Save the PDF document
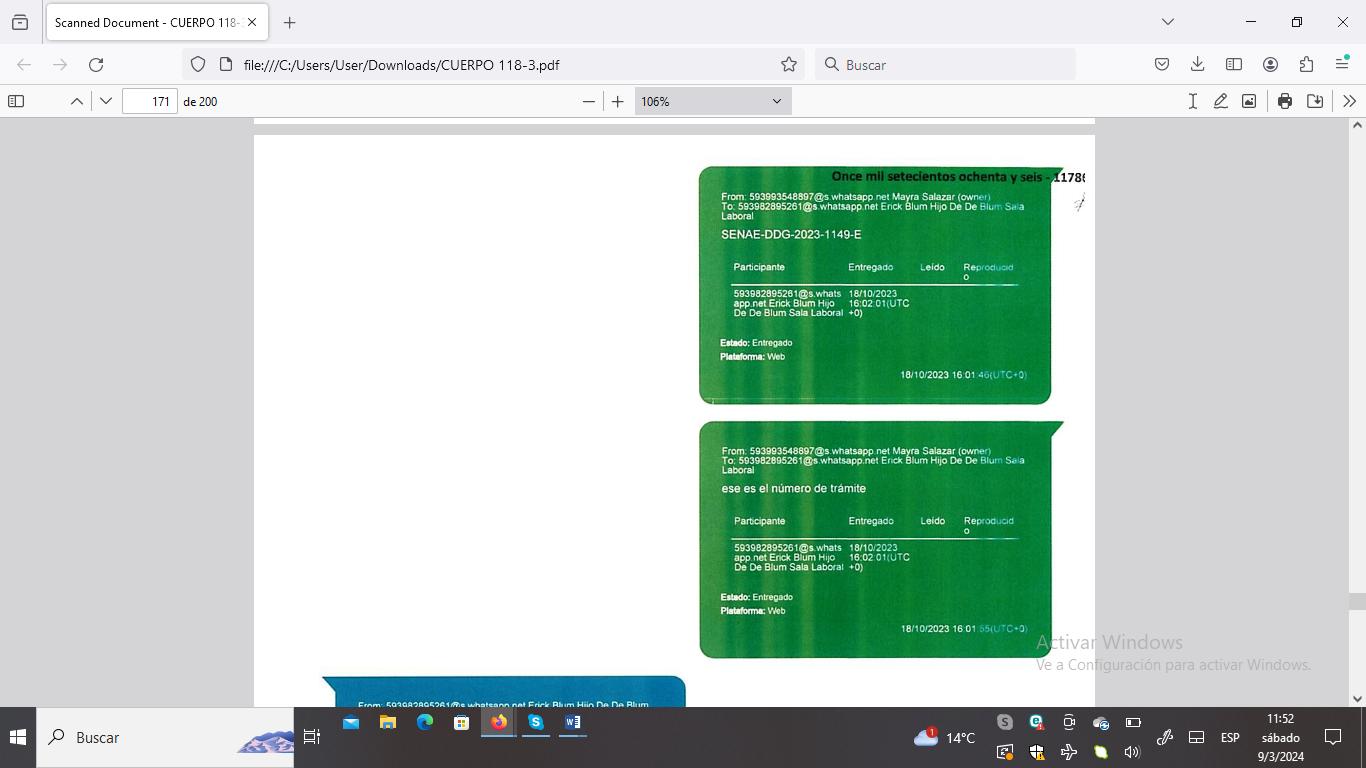This screenshot has height=768, width=1366. coord(1315,101)
